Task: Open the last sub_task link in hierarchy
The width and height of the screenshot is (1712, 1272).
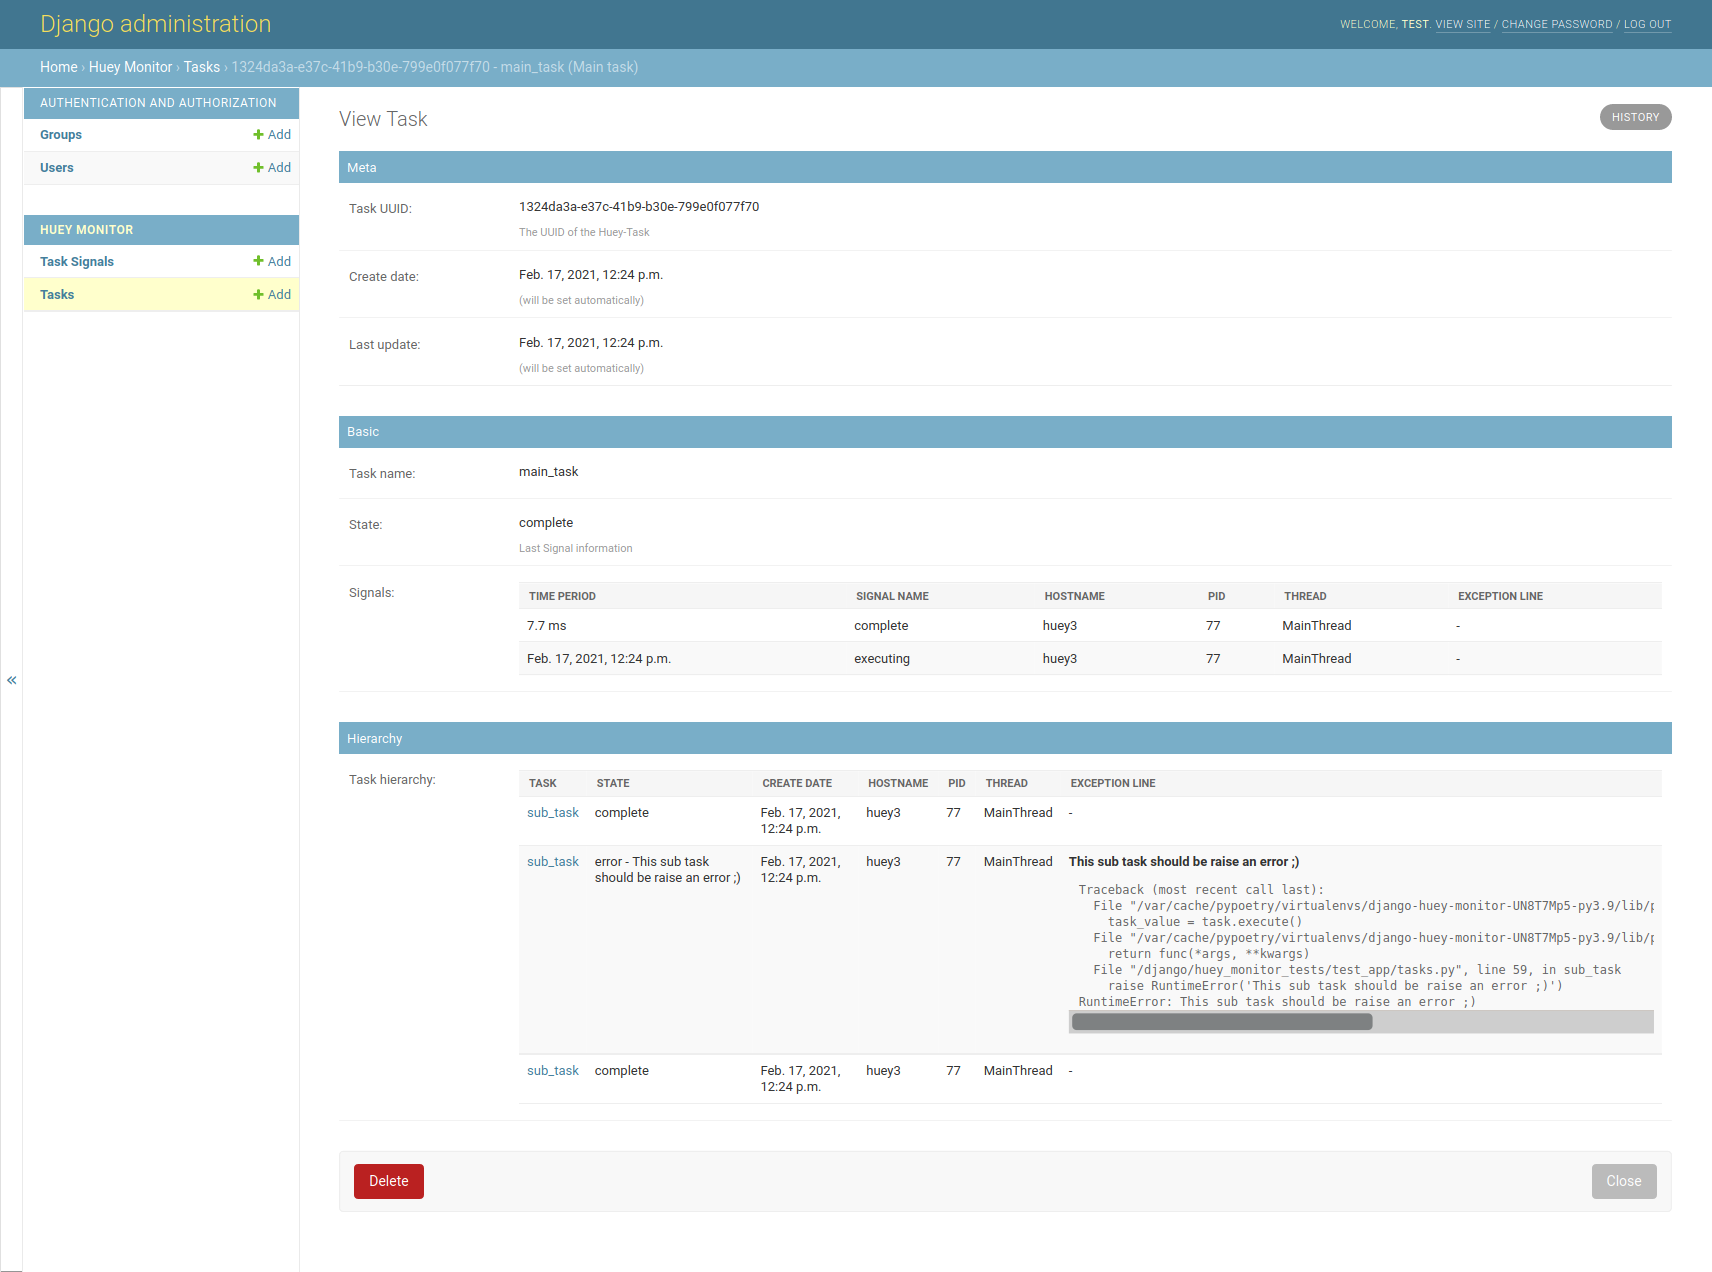Action: point(553,1071)
